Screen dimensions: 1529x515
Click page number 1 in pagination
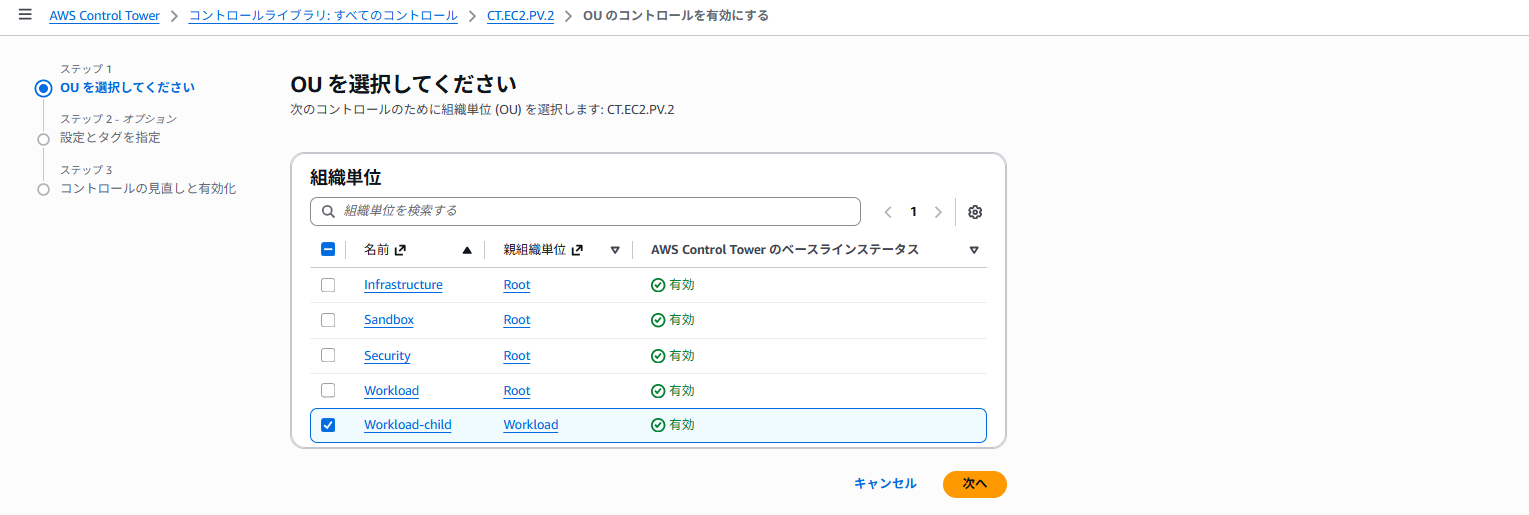click(x=913, y=212)
